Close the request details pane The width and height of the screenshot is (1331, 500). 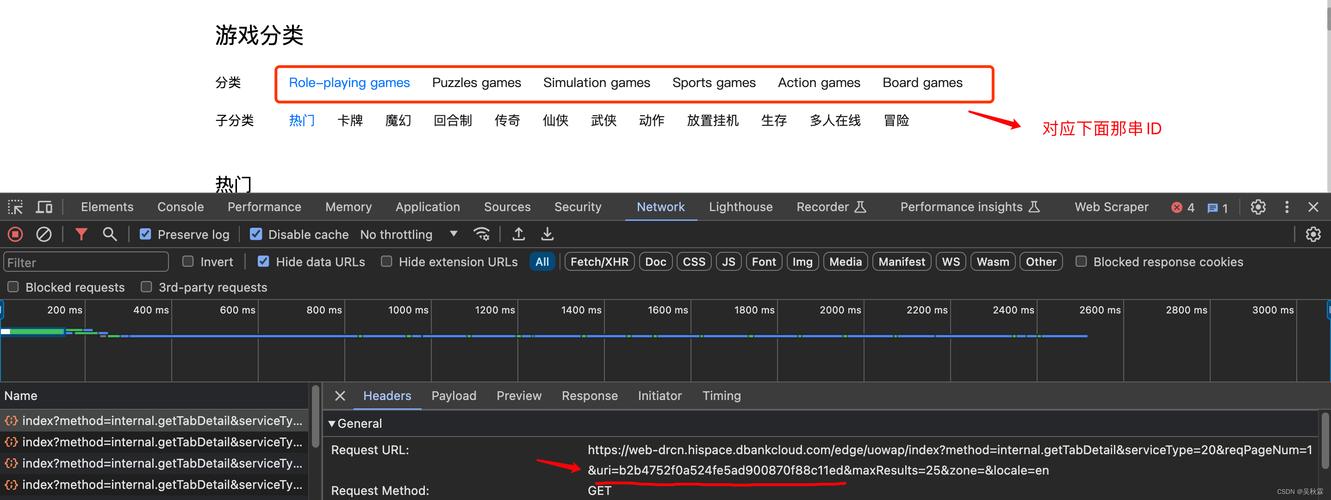click(x=340, y=396)
